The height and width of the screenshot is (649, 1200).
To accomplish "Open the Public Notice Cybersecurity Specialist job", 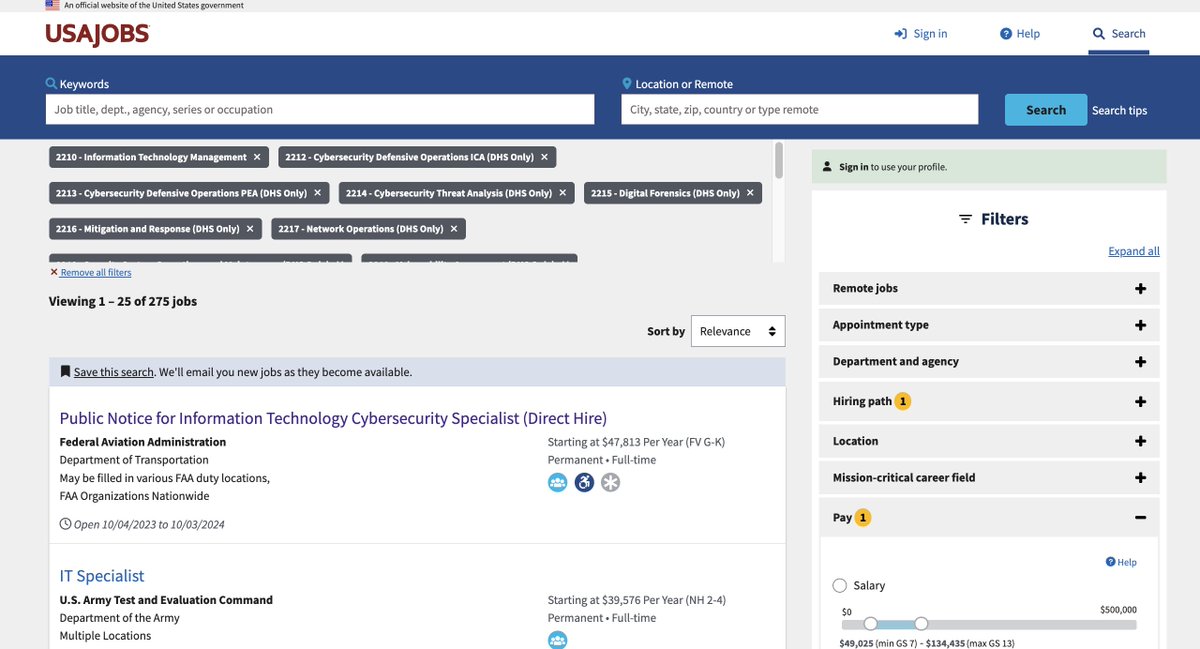I will [x=333, y=418].
